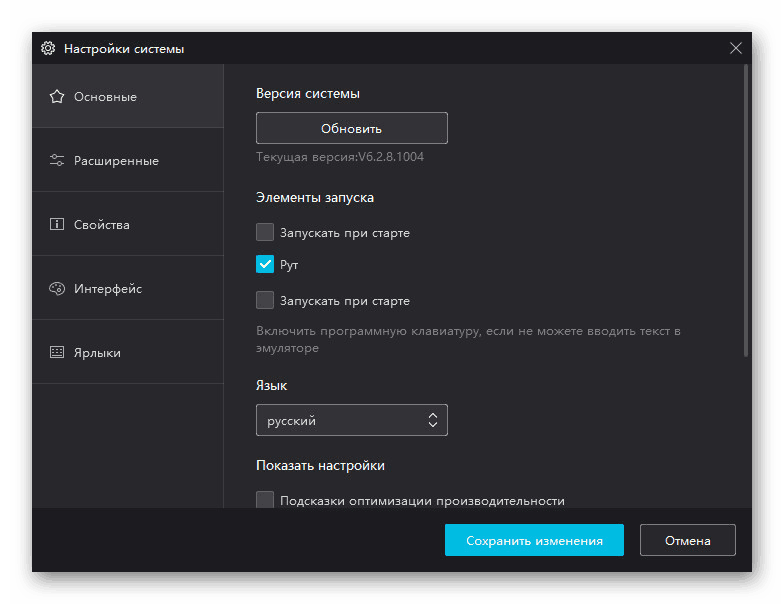Click the gear icon beside Настройки системы
Image resolution: width=784 pixels, height=604 pixels.
coord(48,48)
